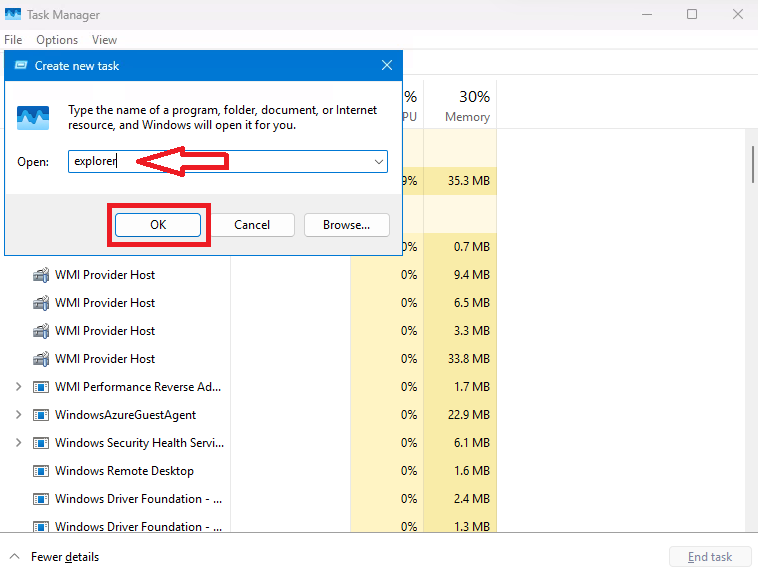Expand the Windows Security Health Service row

click(x=18, y=443)
